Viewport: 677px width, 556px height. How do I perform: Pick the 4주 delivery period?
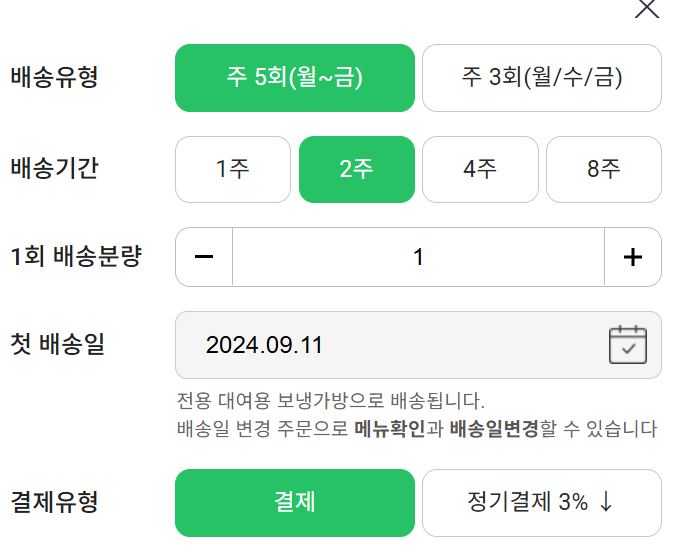[480, 169]
